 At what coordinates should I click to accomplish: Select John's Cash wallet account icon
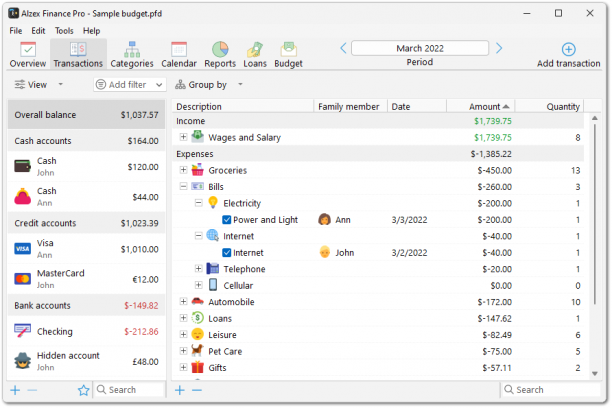(x=23, y=166)
